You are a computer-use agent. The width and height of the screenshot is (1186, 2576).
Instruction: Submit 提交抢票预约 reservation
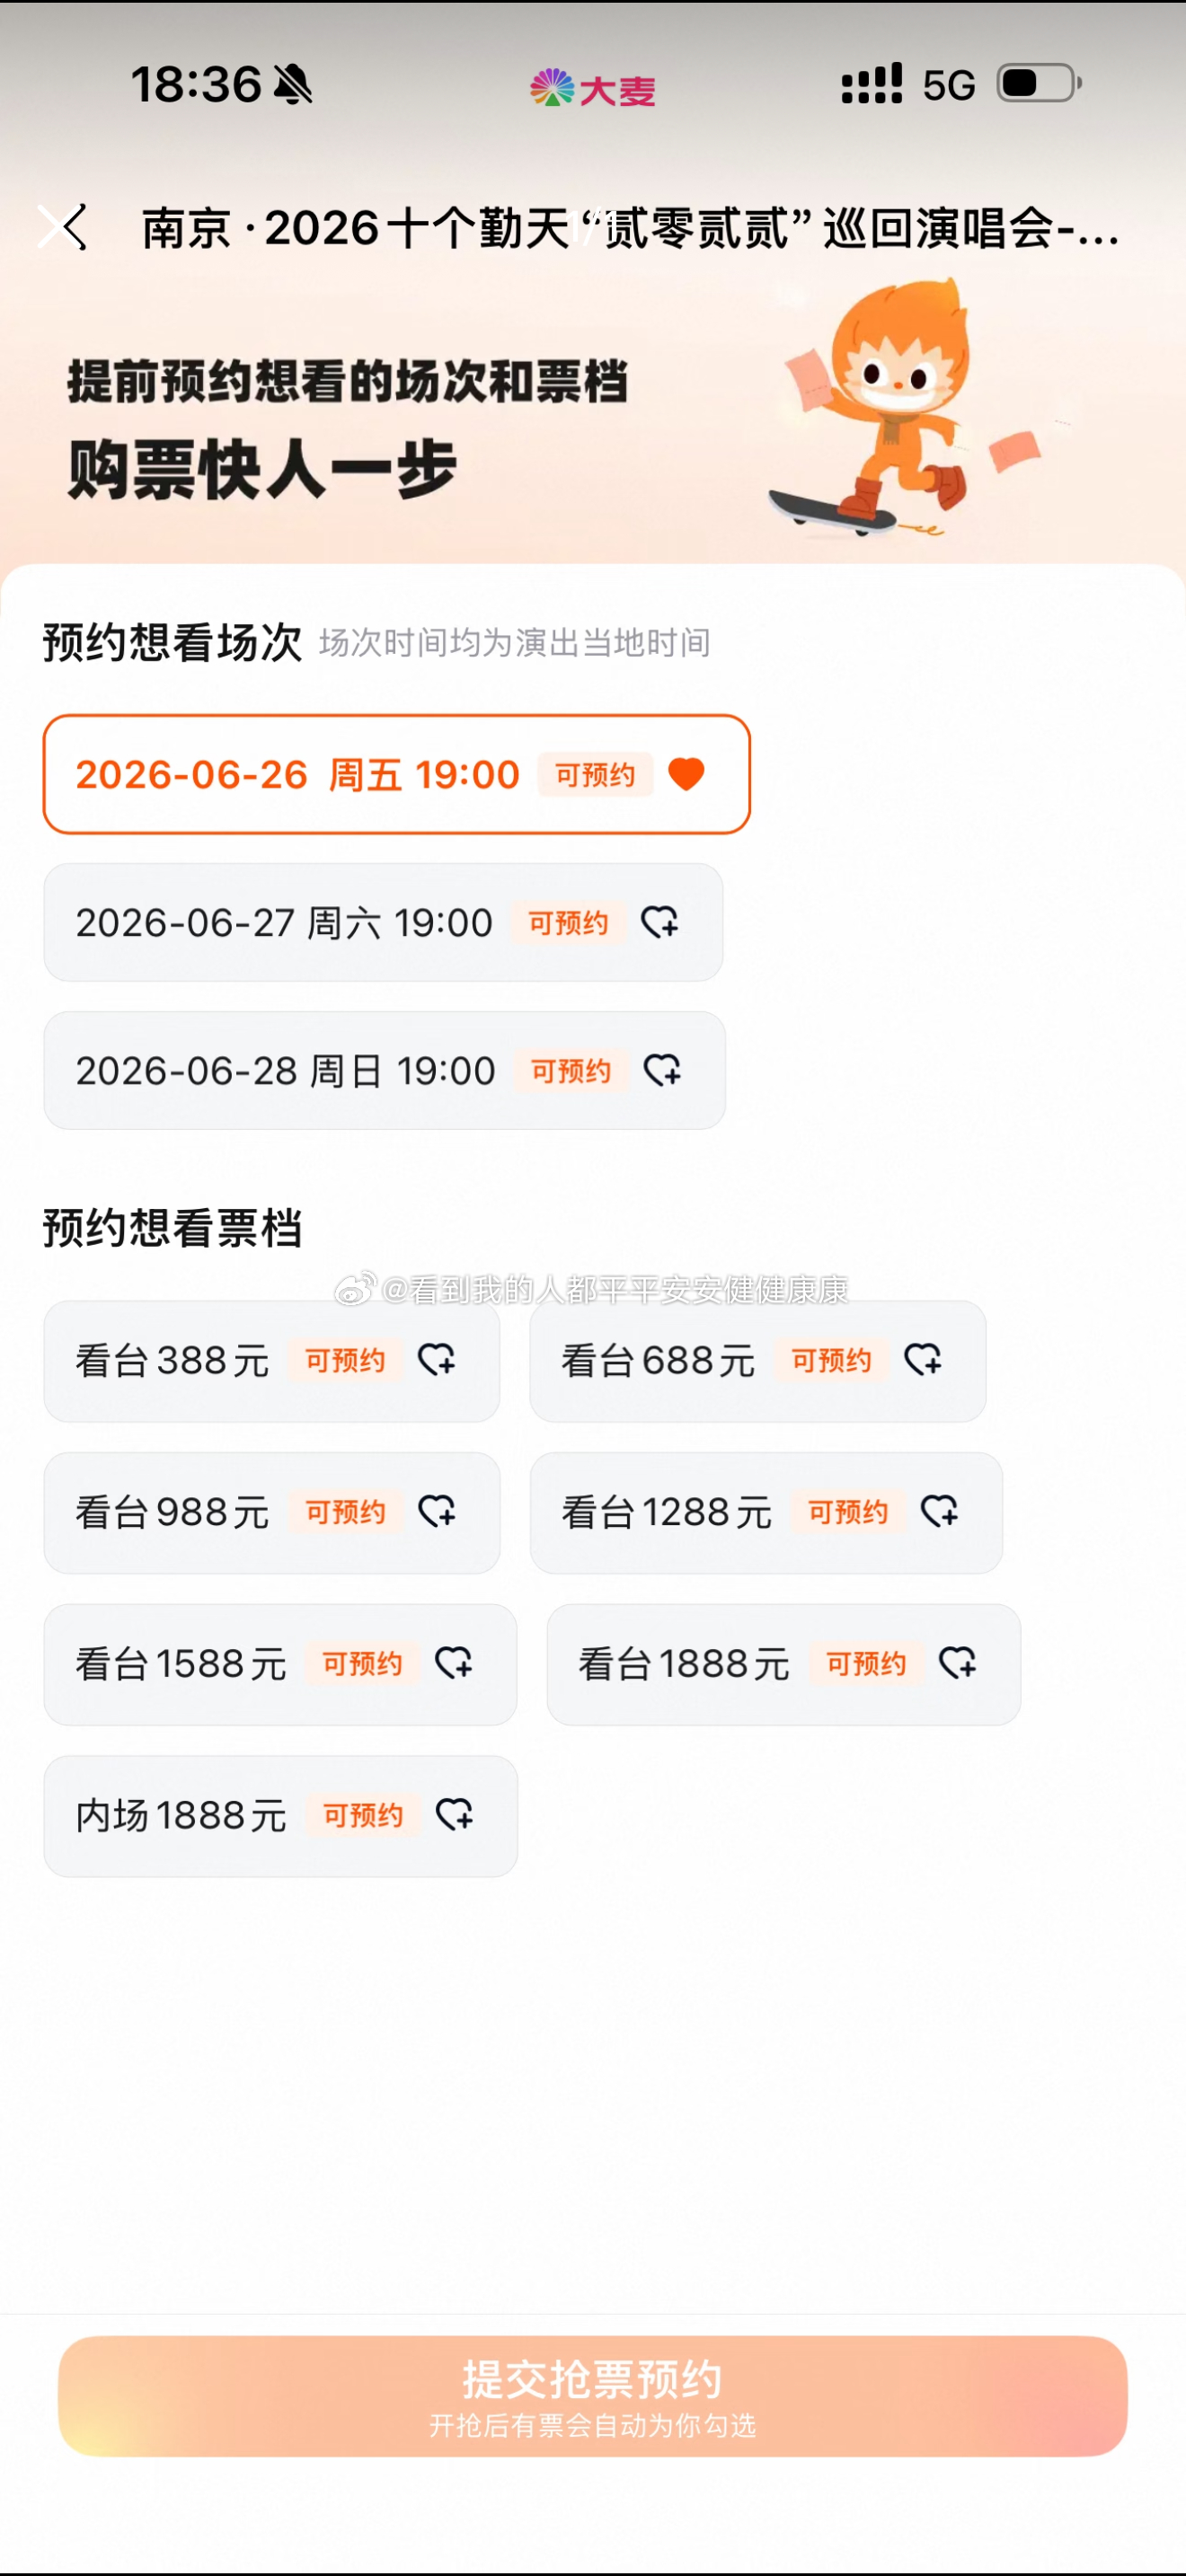[592, 2395]
